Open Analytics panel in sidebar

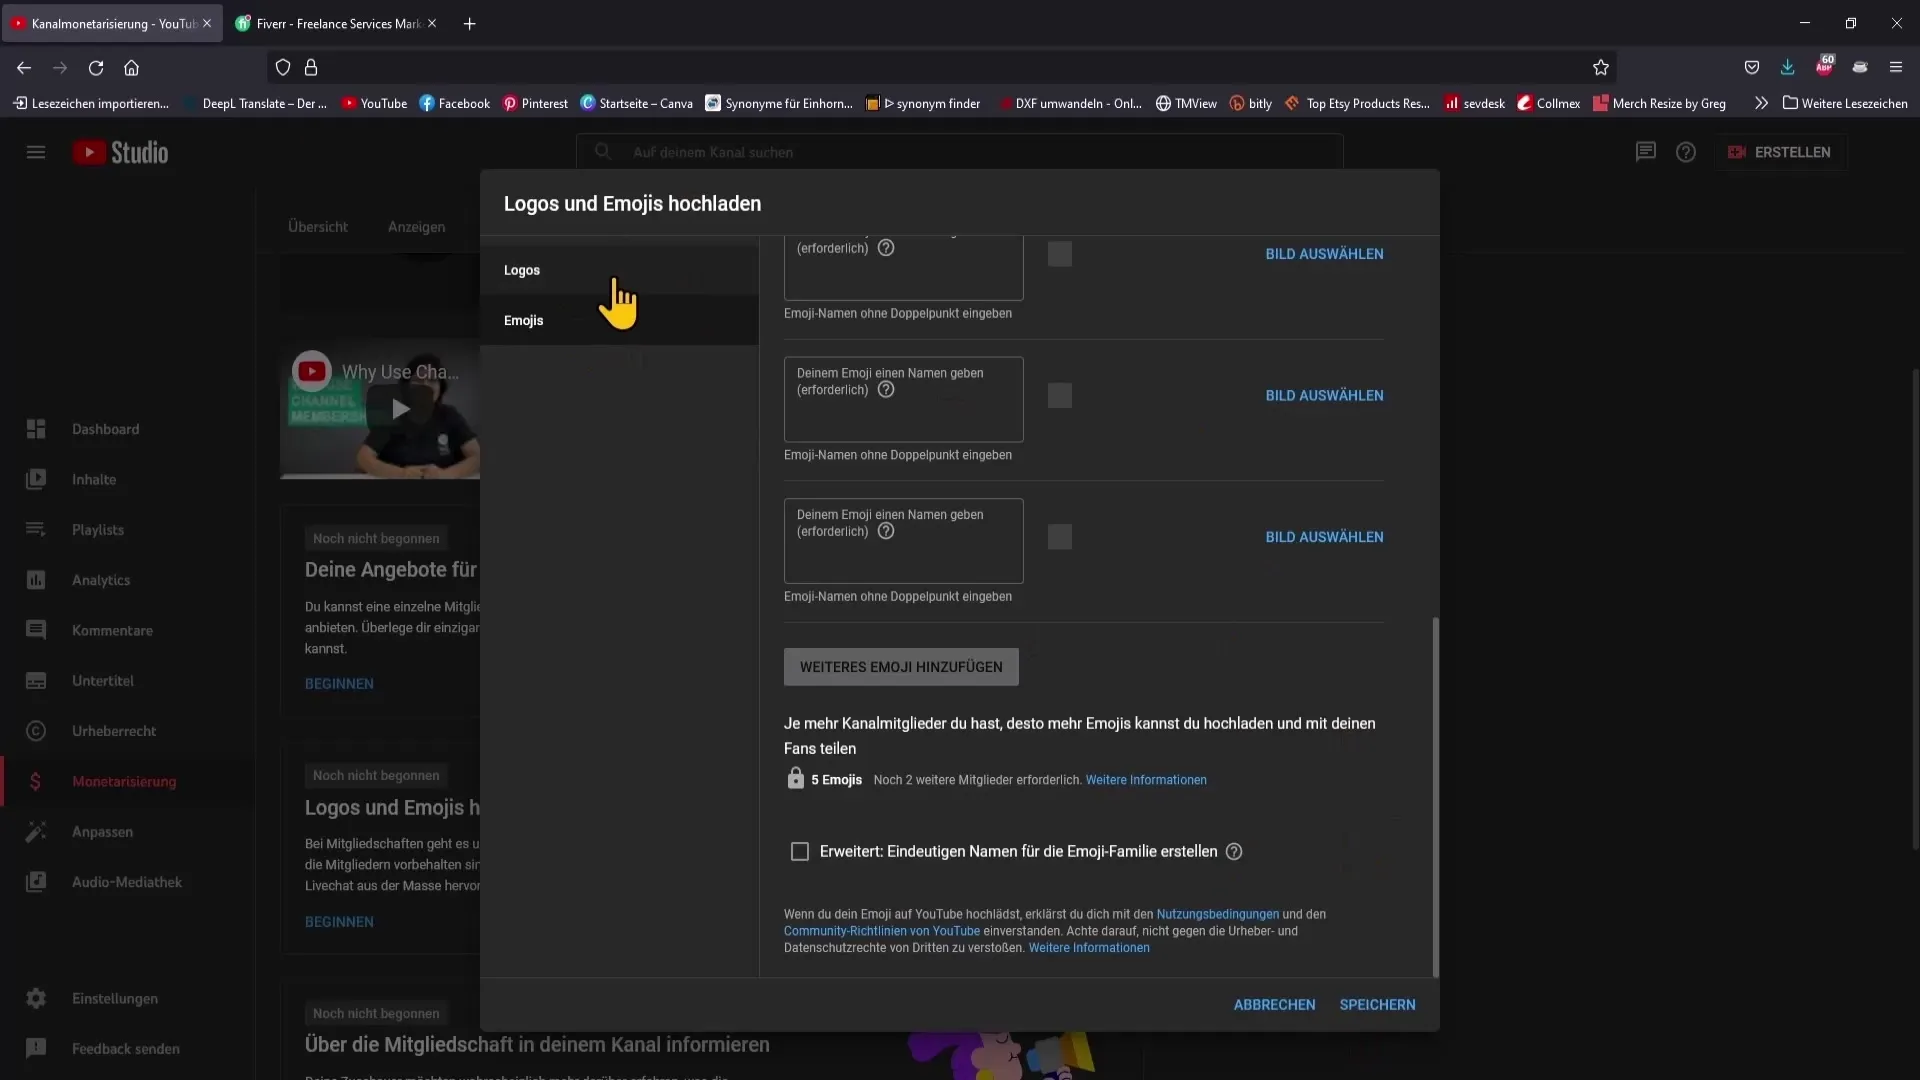(100, 578)
